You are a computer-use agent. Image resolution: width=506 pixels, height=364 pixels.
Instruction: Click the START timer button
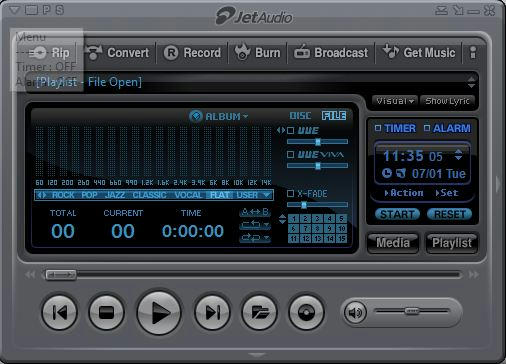pyautogui.click(x=397, y=214)
